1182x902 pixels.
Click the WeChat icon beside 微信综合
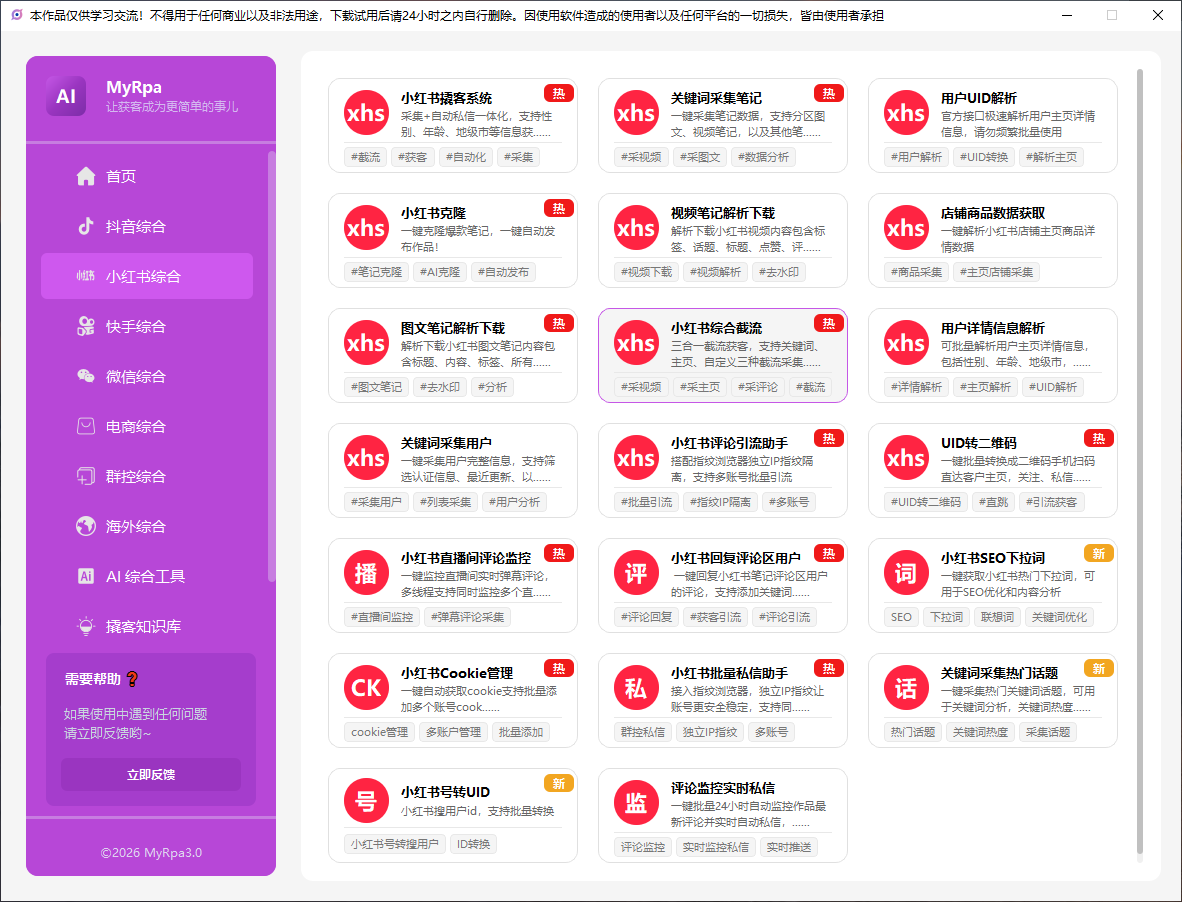tap(86, 376)
